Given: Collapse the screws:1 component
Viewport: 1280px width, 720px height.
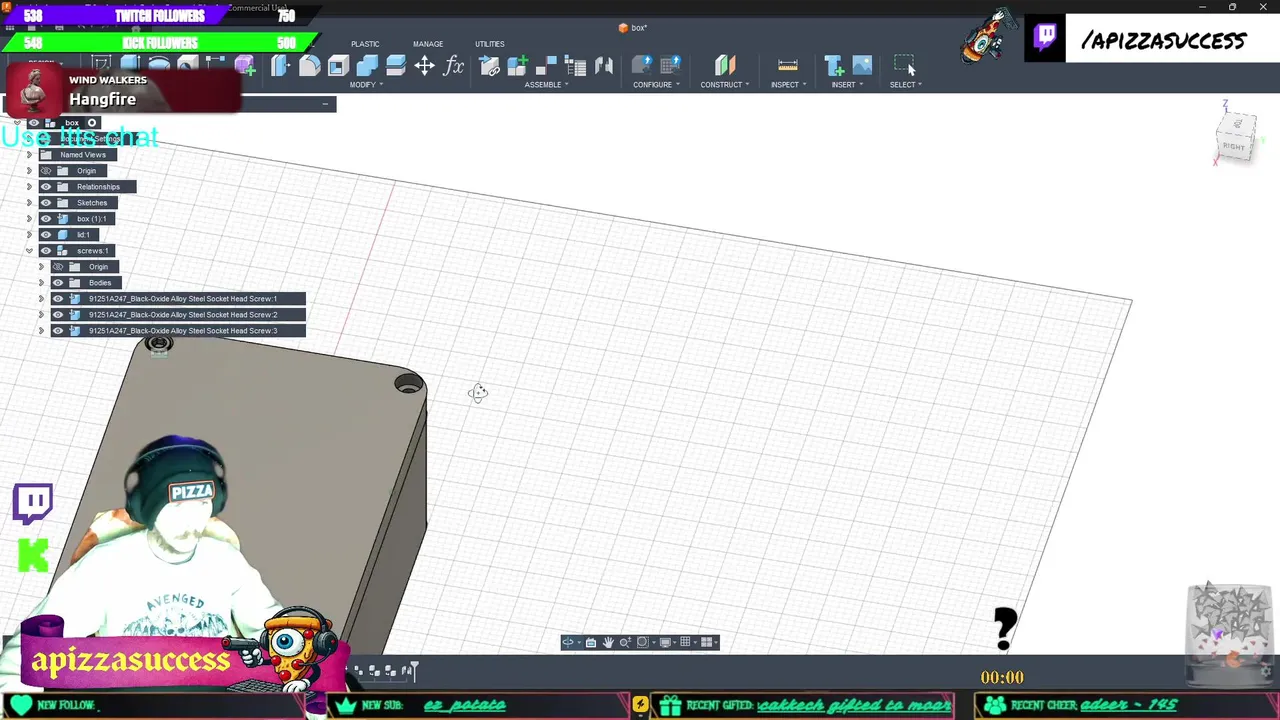Looking at the screenshot, I should coord(29,251).
